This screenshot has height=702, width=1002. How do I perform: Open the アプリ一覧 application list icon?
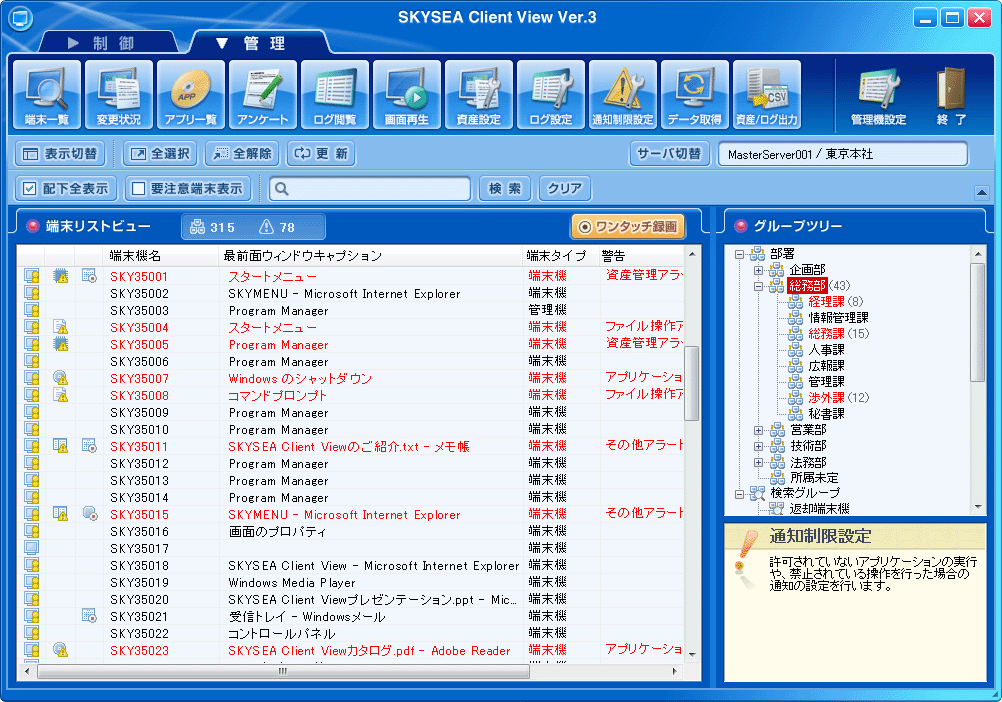pyautogui.click(x=190, y=95)
